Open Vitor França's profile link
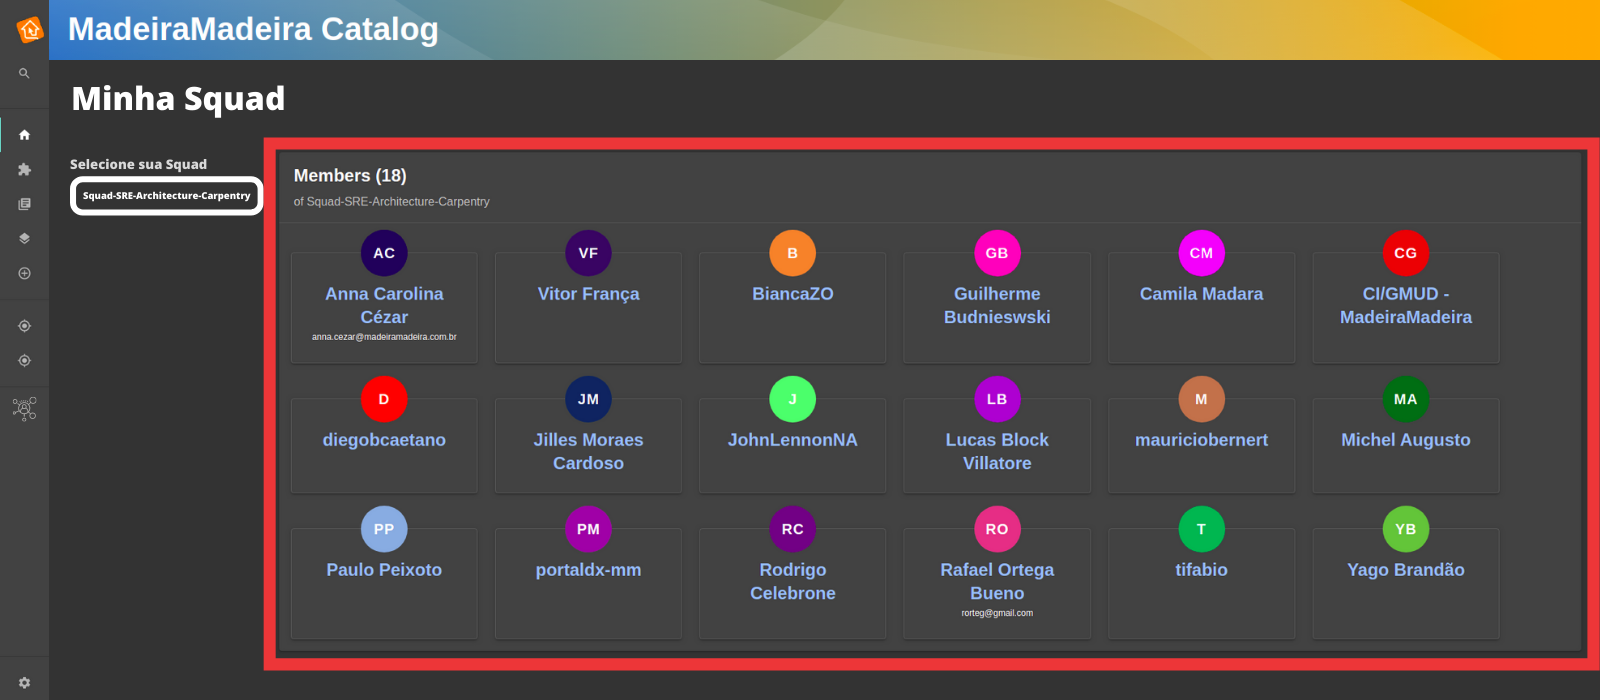 [x=588, y=294]
